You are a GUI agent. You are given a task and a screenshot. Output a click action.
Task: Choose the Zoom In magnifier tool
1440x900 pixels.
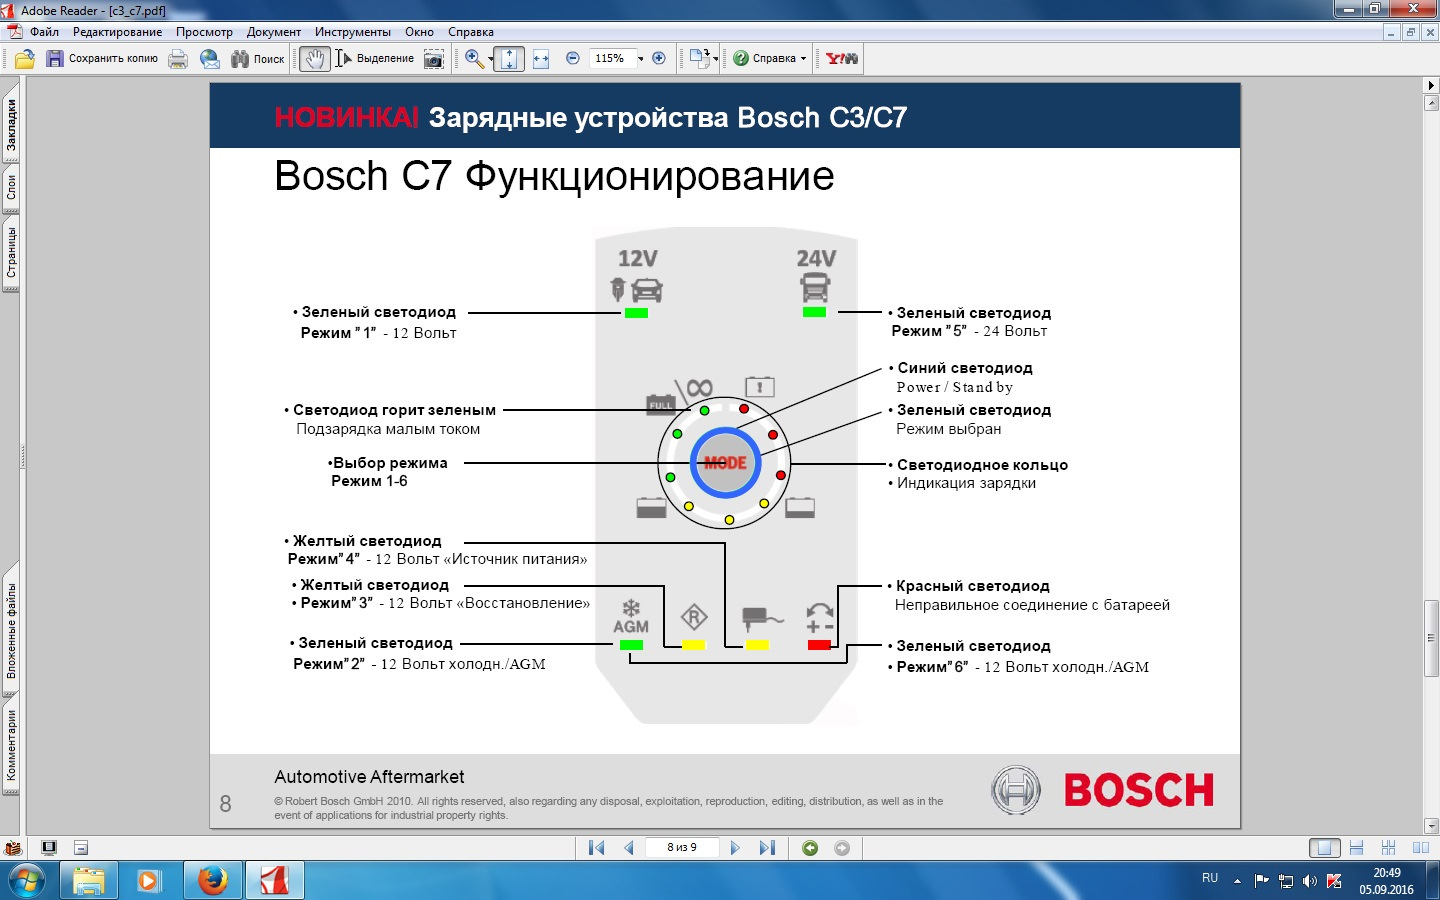(474, 59)
